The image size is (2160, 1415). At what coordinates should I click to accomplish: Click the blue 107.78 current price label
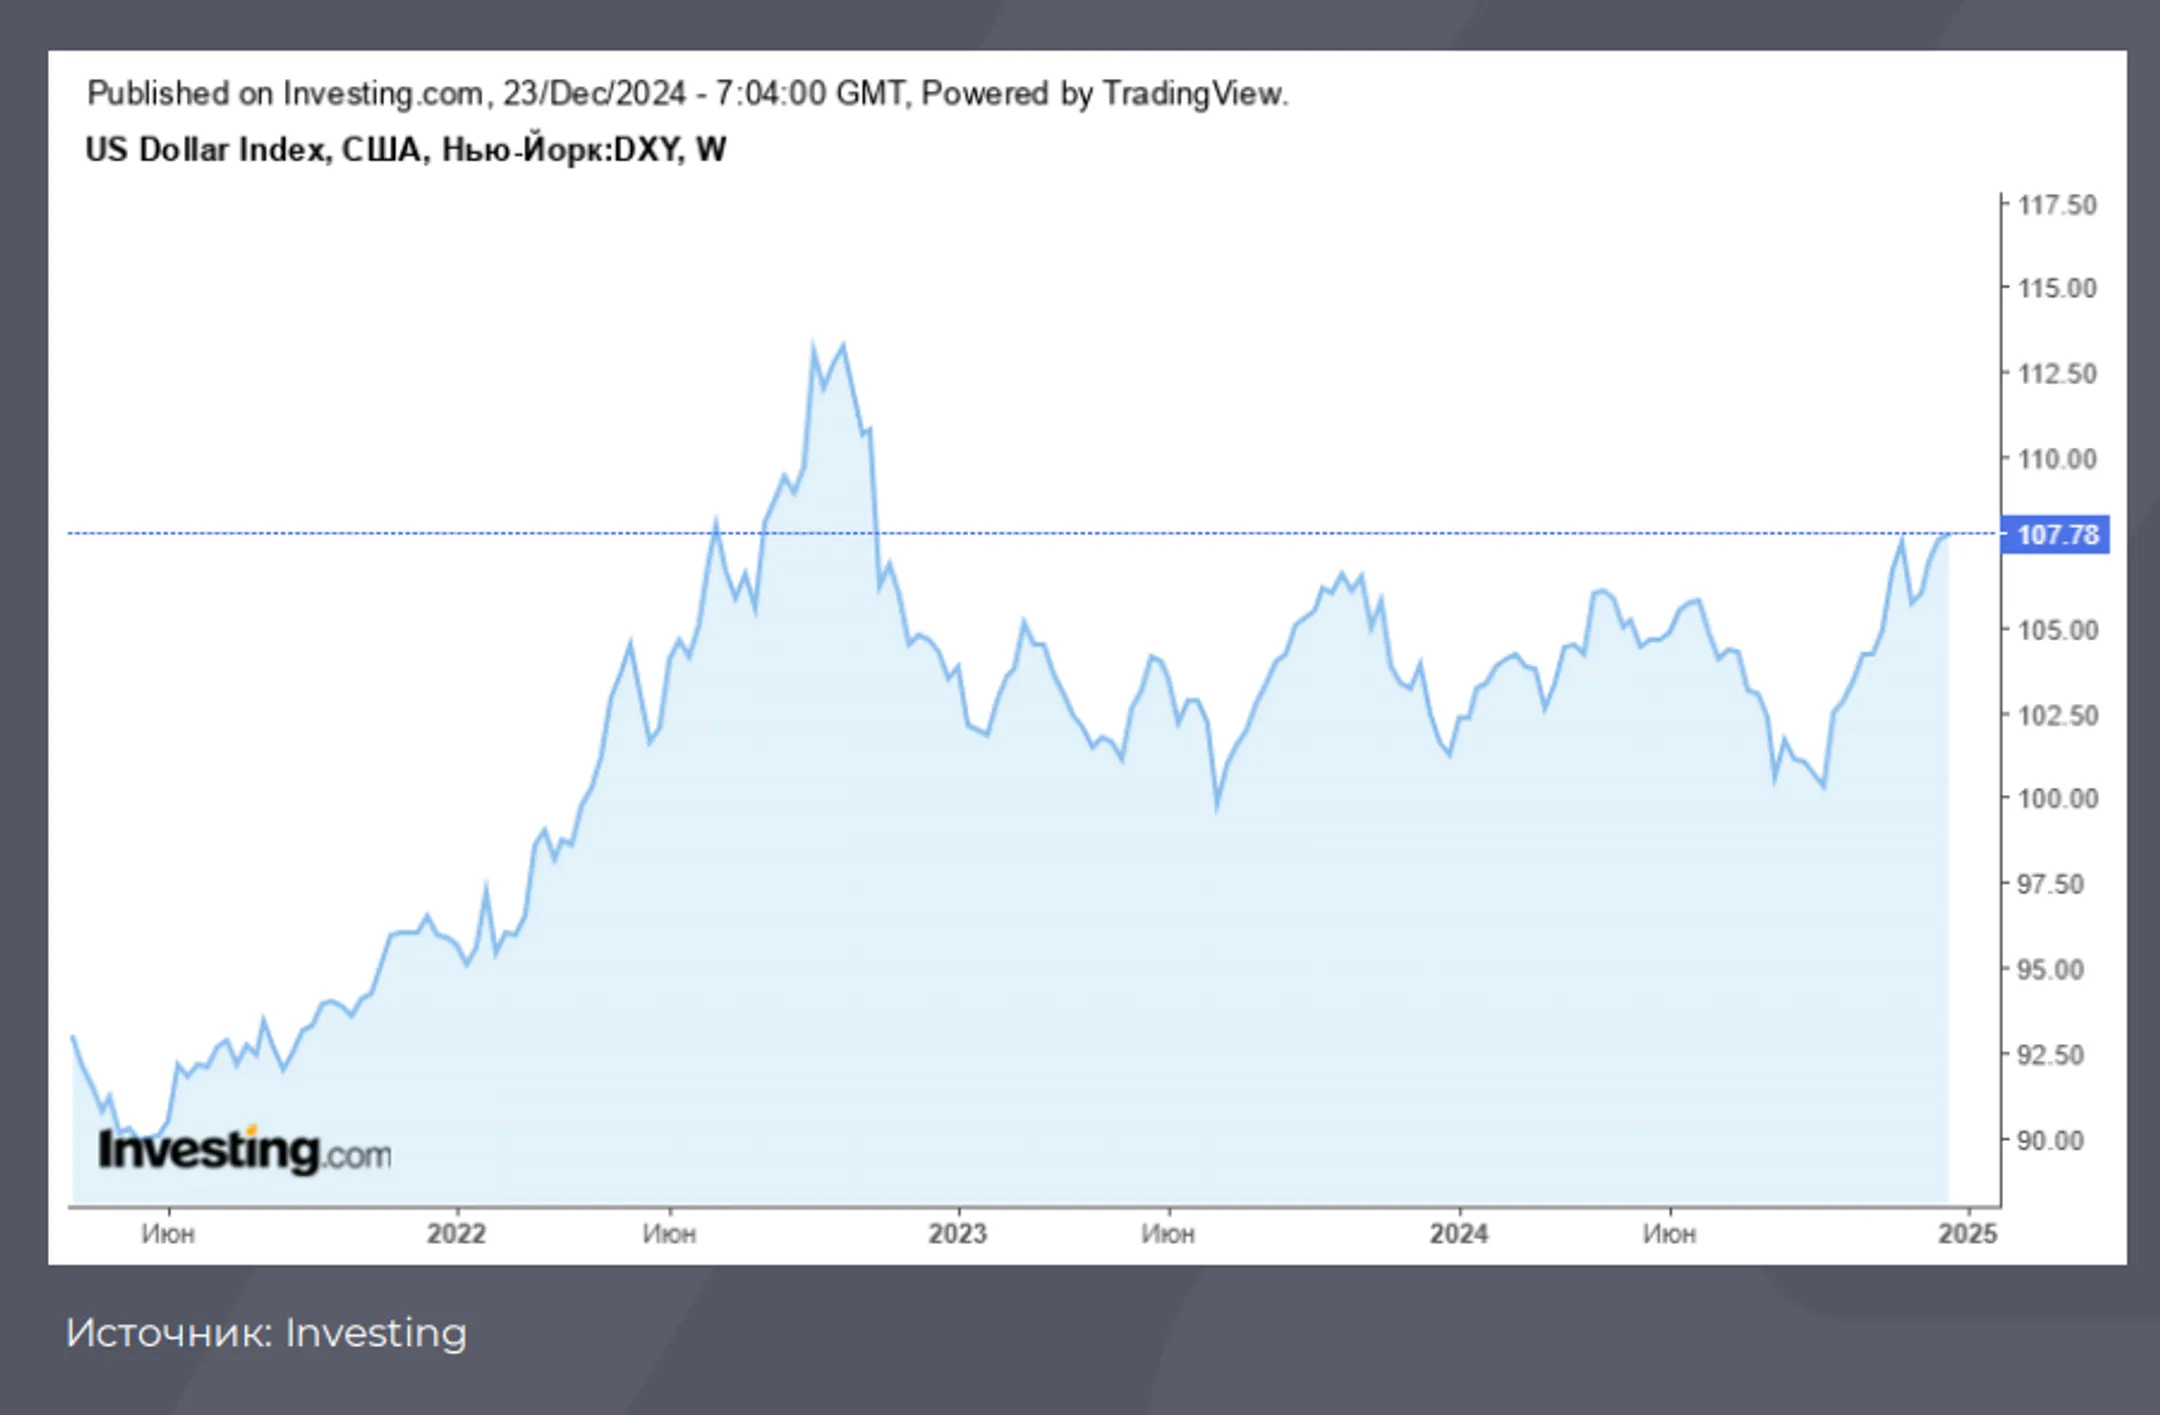tap(2055, 534)
